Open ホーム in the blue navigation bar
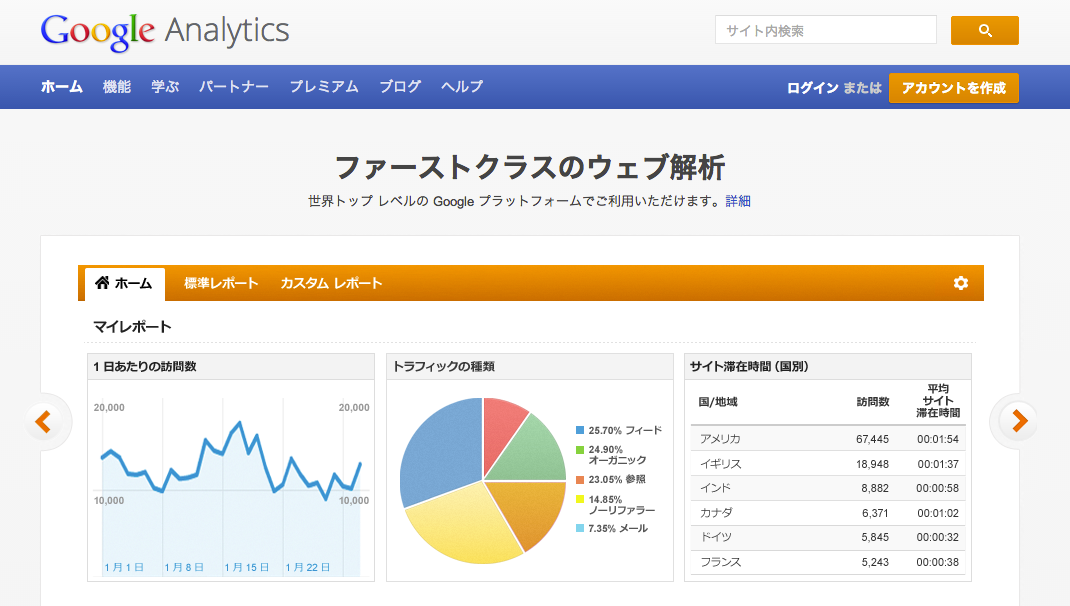This screenshot has height=606, width=1070. click(62, 87)
